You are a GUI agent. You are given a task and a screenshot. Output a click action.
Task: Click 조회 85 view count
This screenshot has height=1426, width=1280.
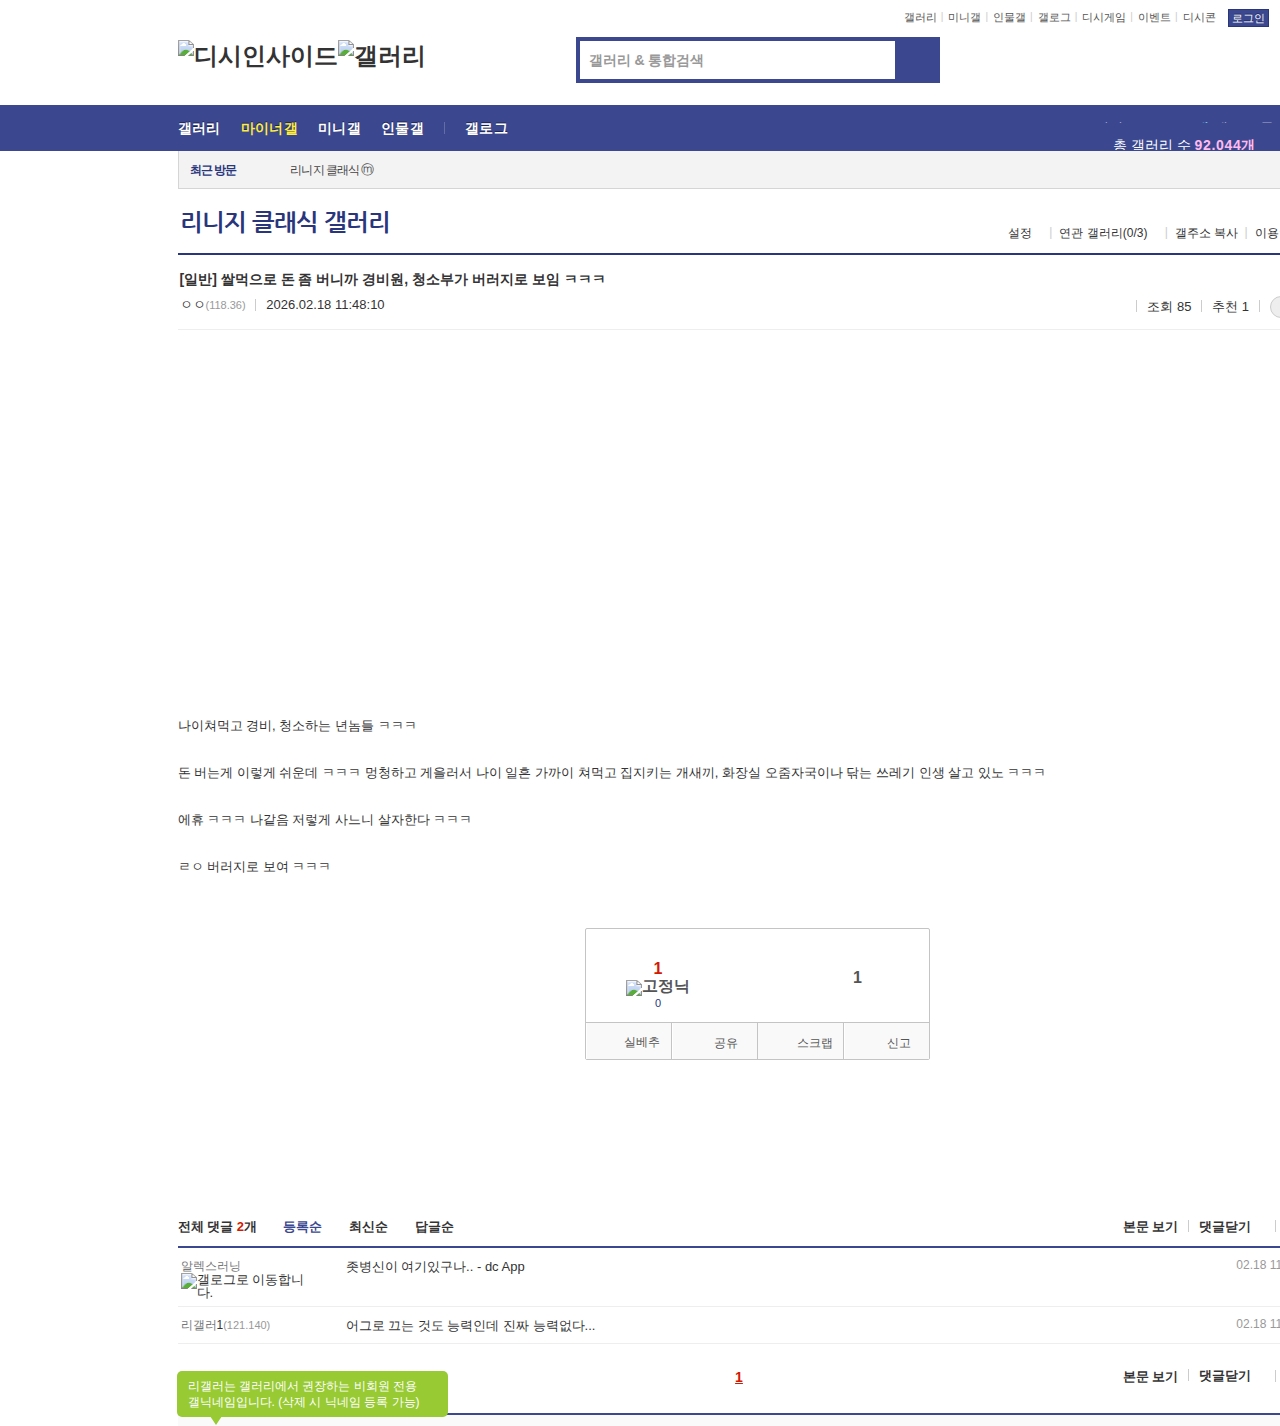pos(1169,307)
